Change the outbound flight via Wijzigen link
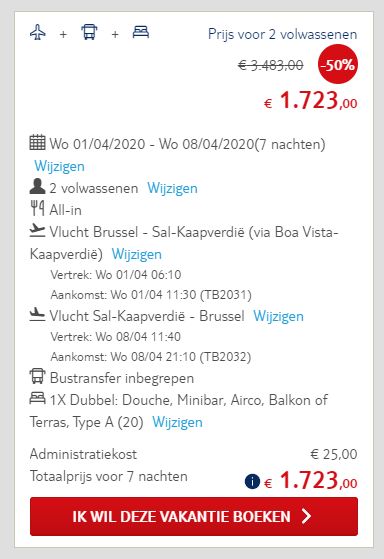 coord(137,254)
